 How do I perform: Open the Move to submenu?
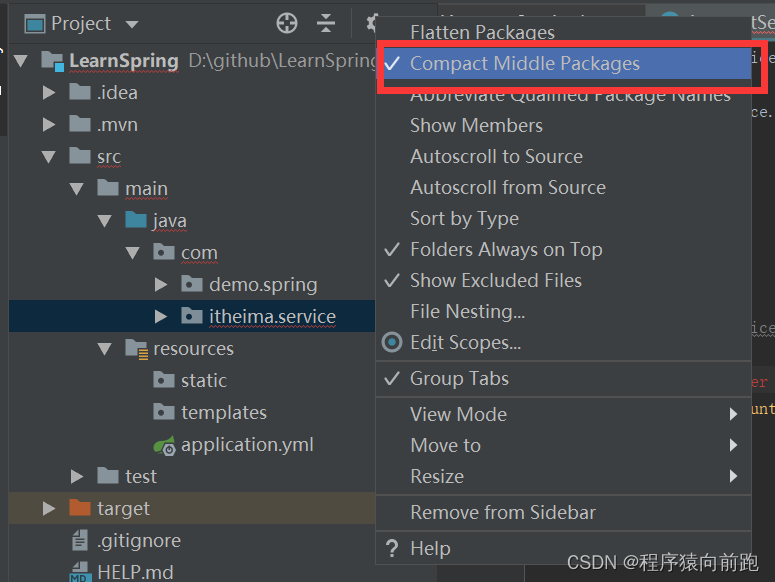(564, 446)
